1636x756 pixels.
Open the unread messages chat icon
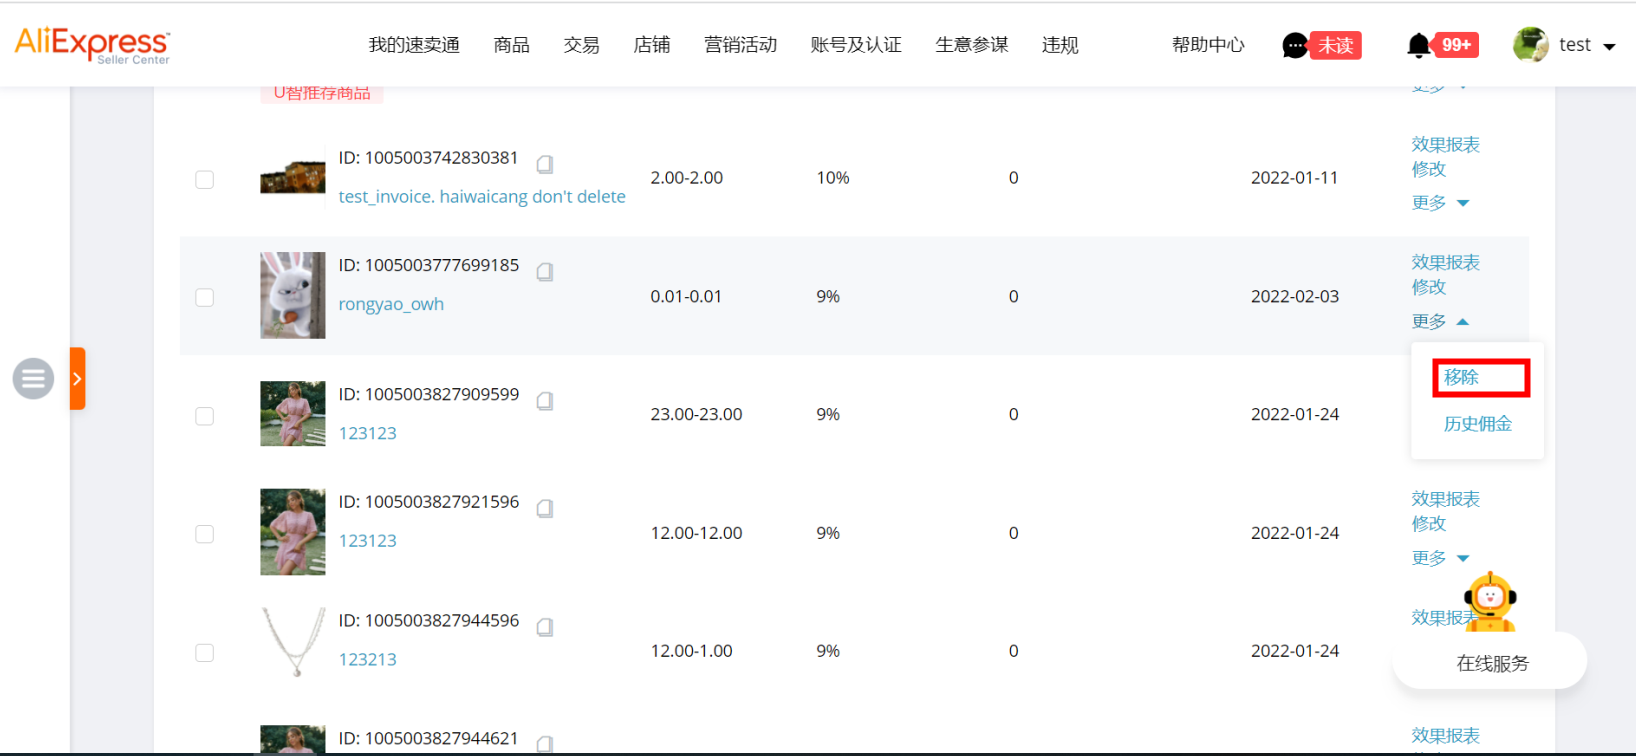(1295, 46)
